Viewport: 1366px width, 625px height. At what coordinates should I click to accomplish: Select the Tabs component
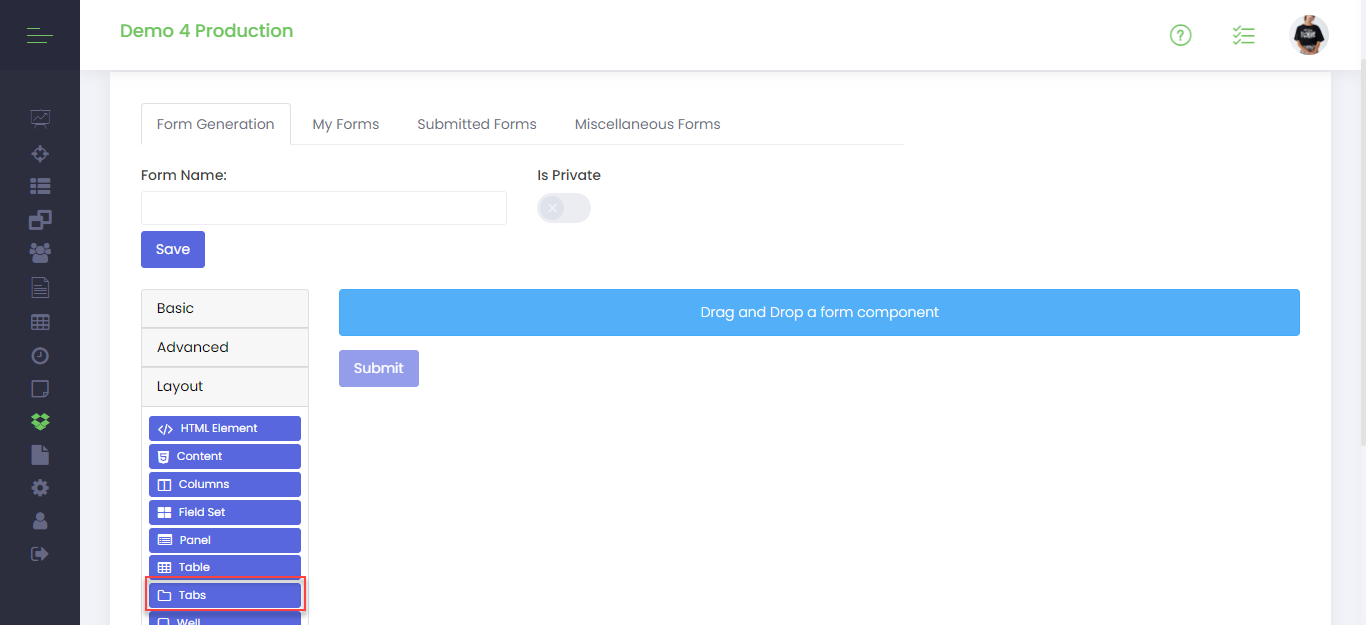[x=225, y=595]
